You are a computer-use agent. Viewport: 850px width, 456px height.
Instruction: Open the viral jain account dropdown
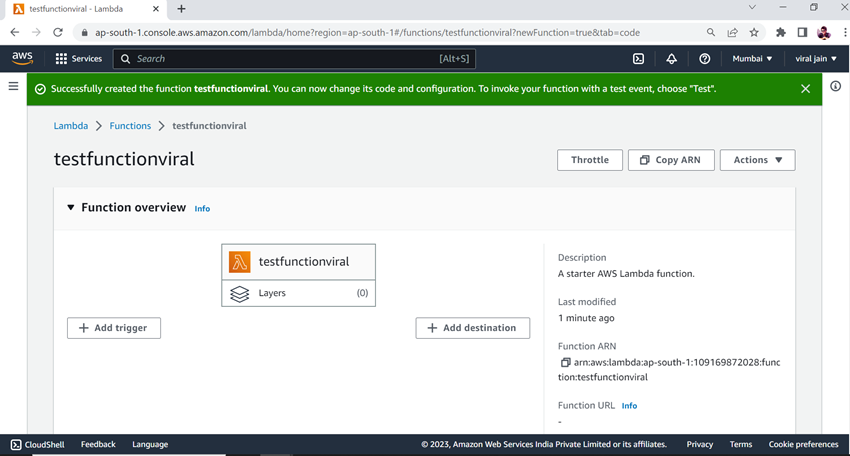815,59
